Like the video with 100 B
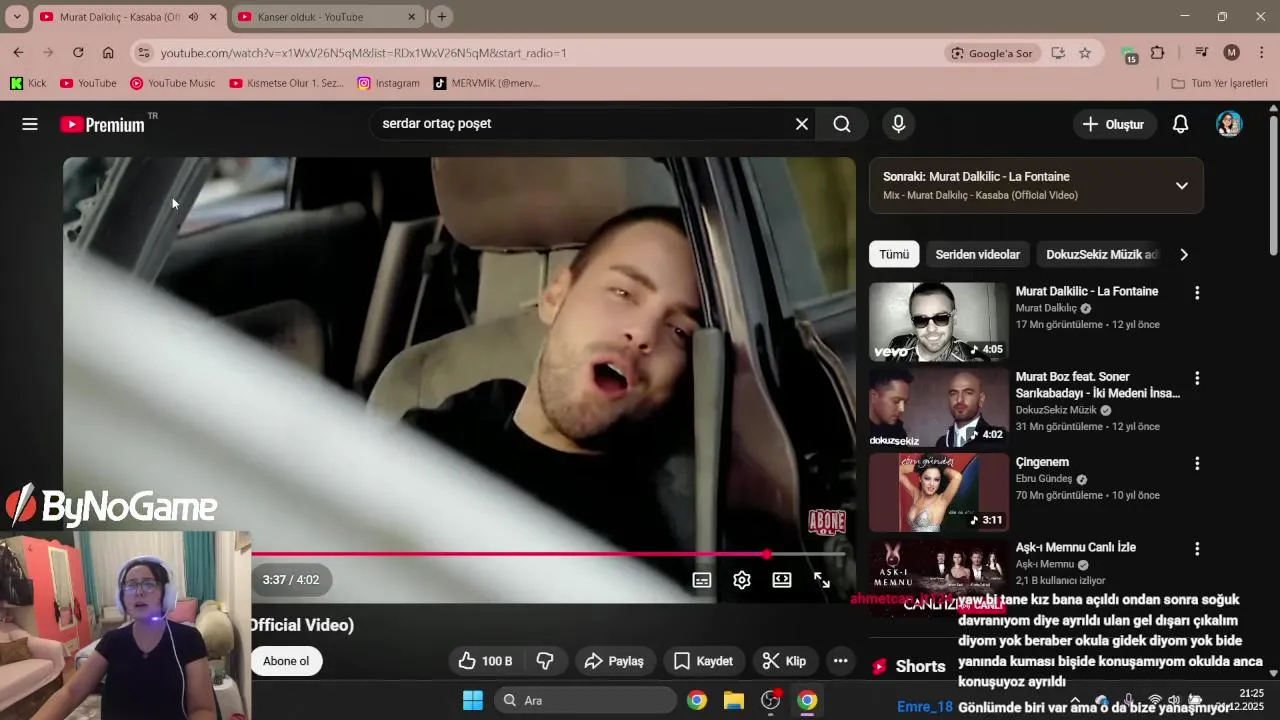This screenshot has width=1280, height=720. pyautogui.click(x=485, y=661)
